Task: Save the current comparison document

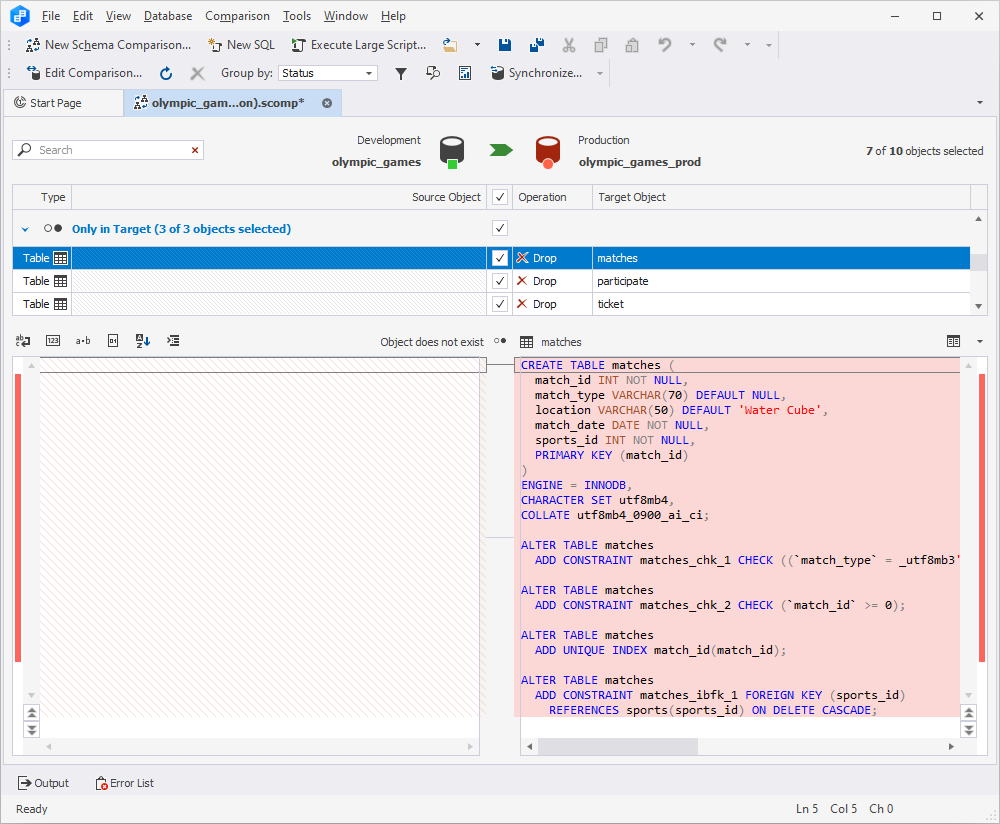Action: click(504, 45)
